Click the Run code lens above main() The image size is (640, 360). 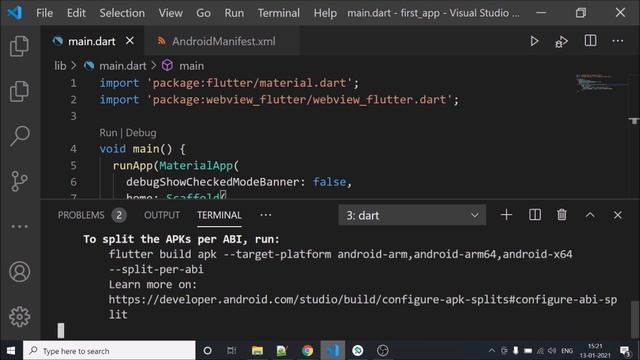108,133
